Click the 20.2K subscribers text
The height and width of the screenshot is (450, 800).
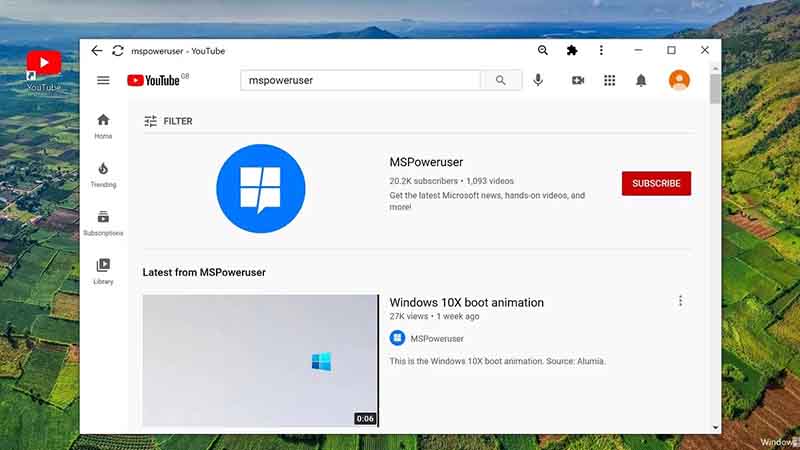[423, 181]
